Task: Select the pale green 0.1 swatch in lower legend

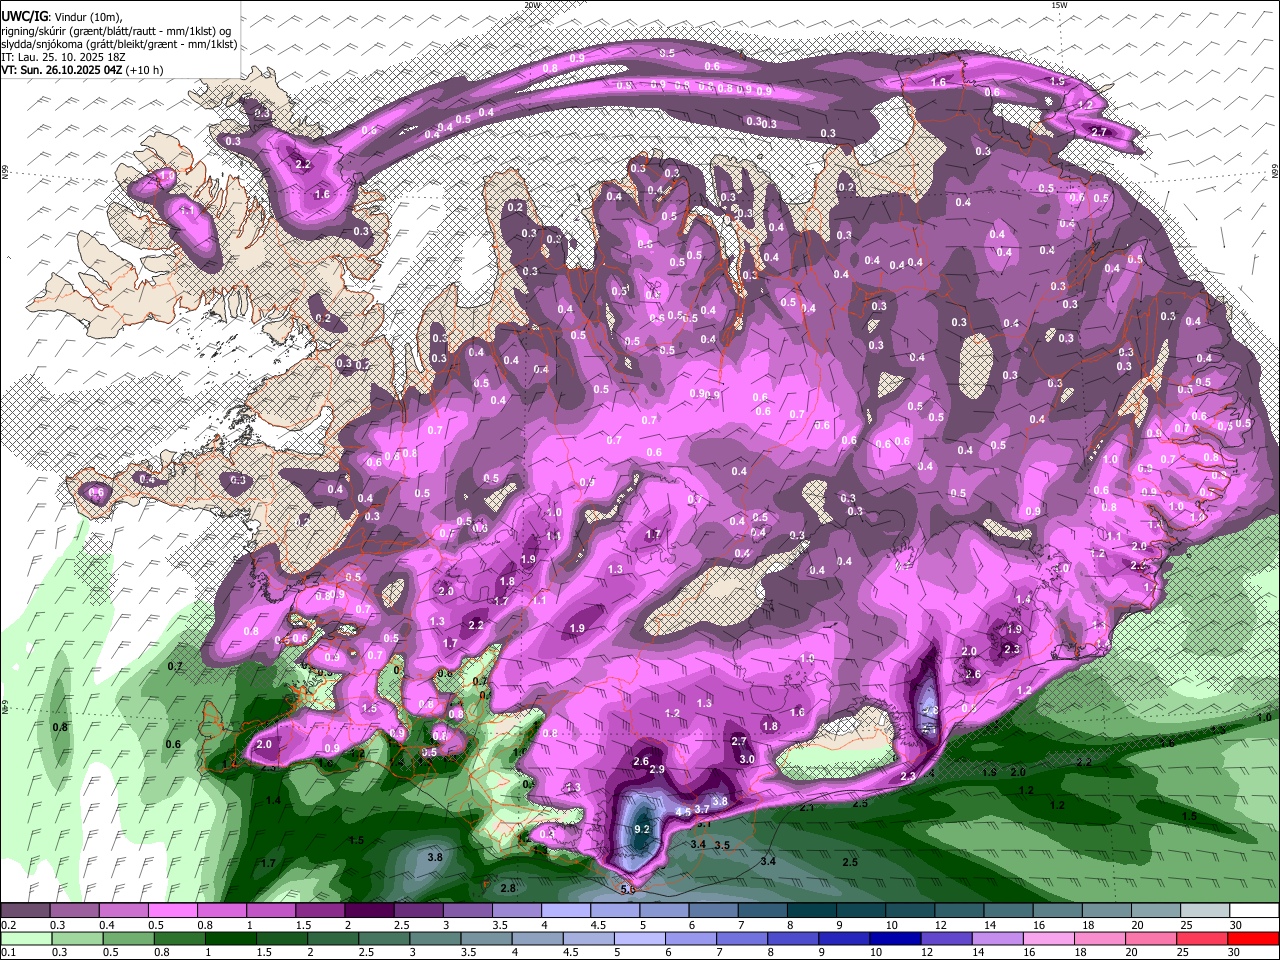Action: click(25, 939)
